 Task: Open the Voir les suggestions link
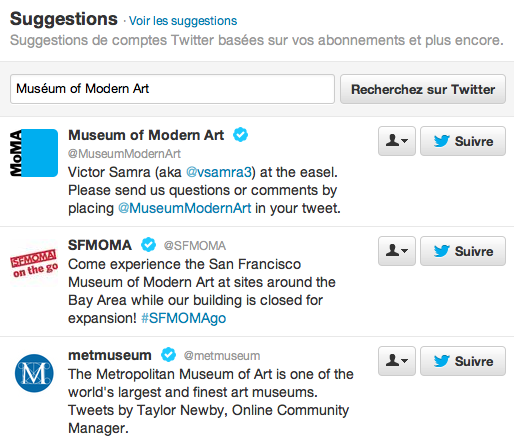click(183, 21)
